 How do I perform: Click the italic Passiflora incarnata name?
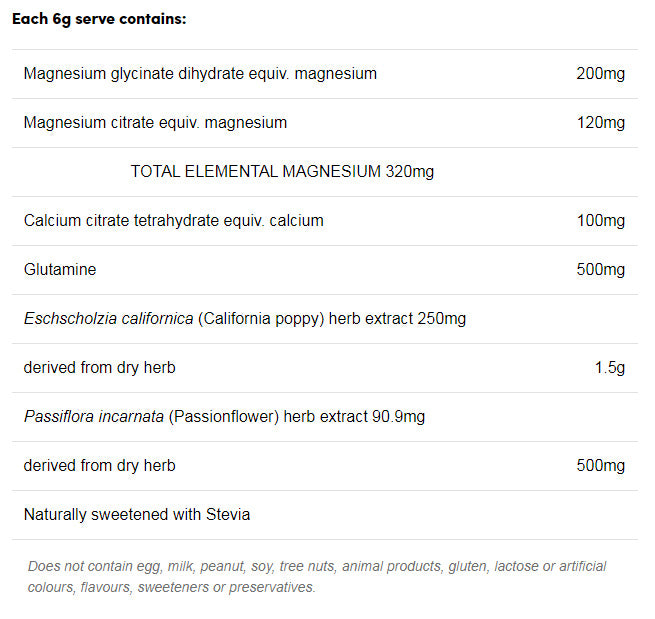tap(93, 416)
